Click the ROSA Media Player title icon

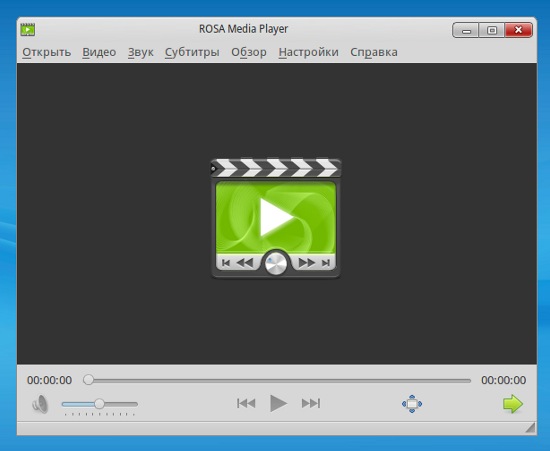(x=28, y=29)
